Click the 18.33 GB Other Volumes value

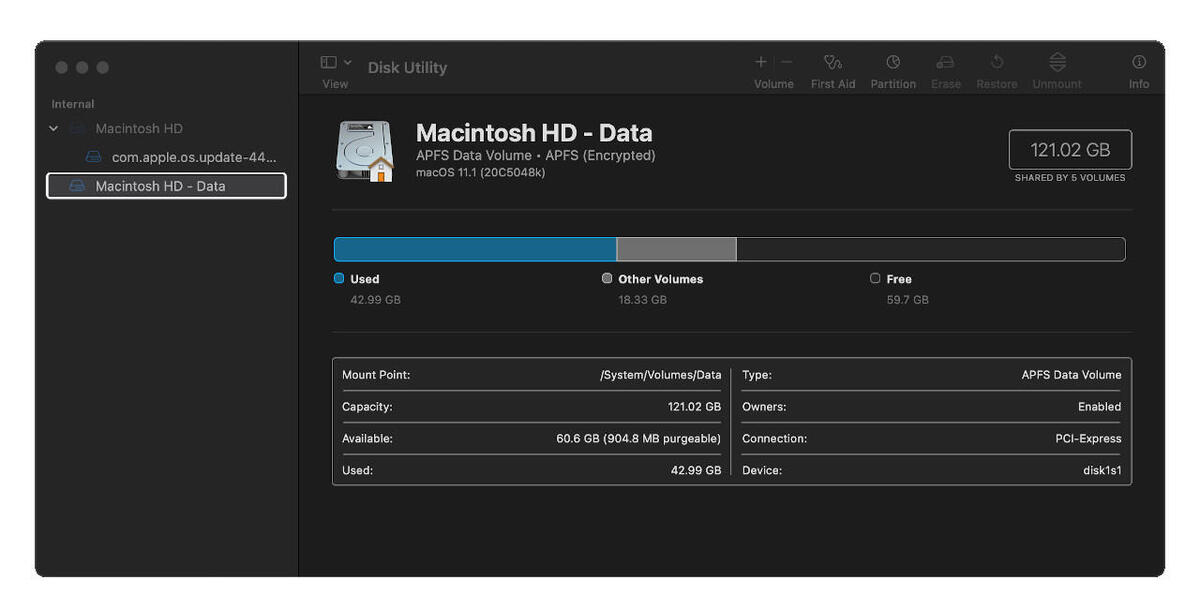point(642,300)
